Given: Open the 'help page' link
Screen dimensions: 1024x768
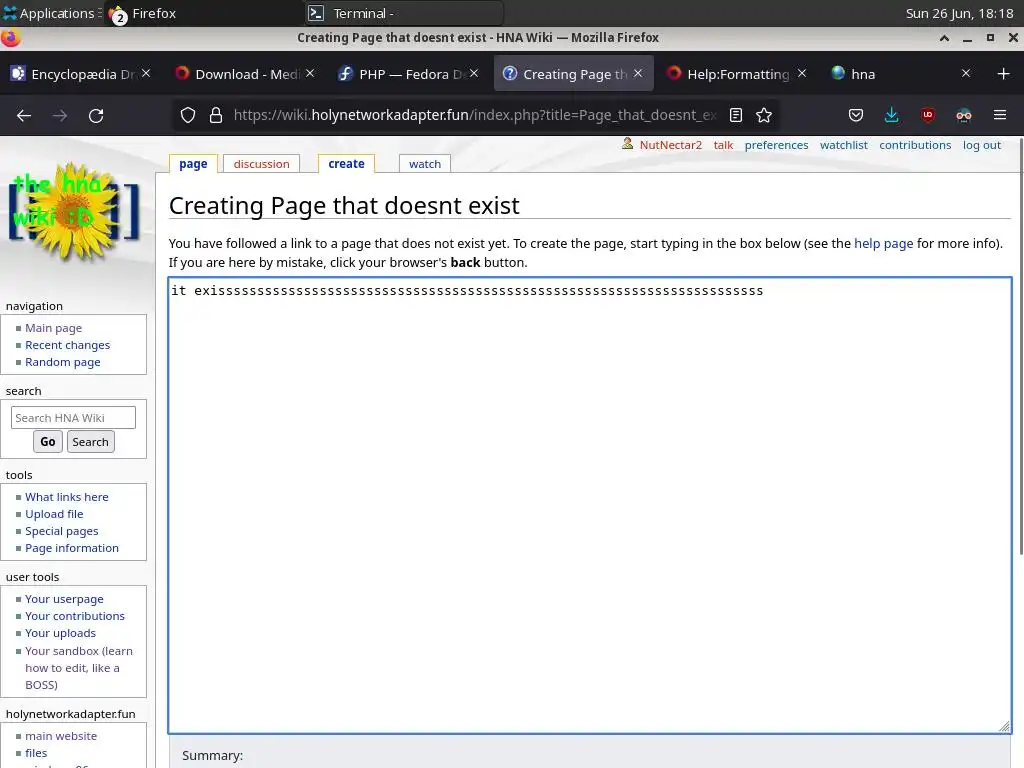Looking at the screenshot, I should pos(884,244).
